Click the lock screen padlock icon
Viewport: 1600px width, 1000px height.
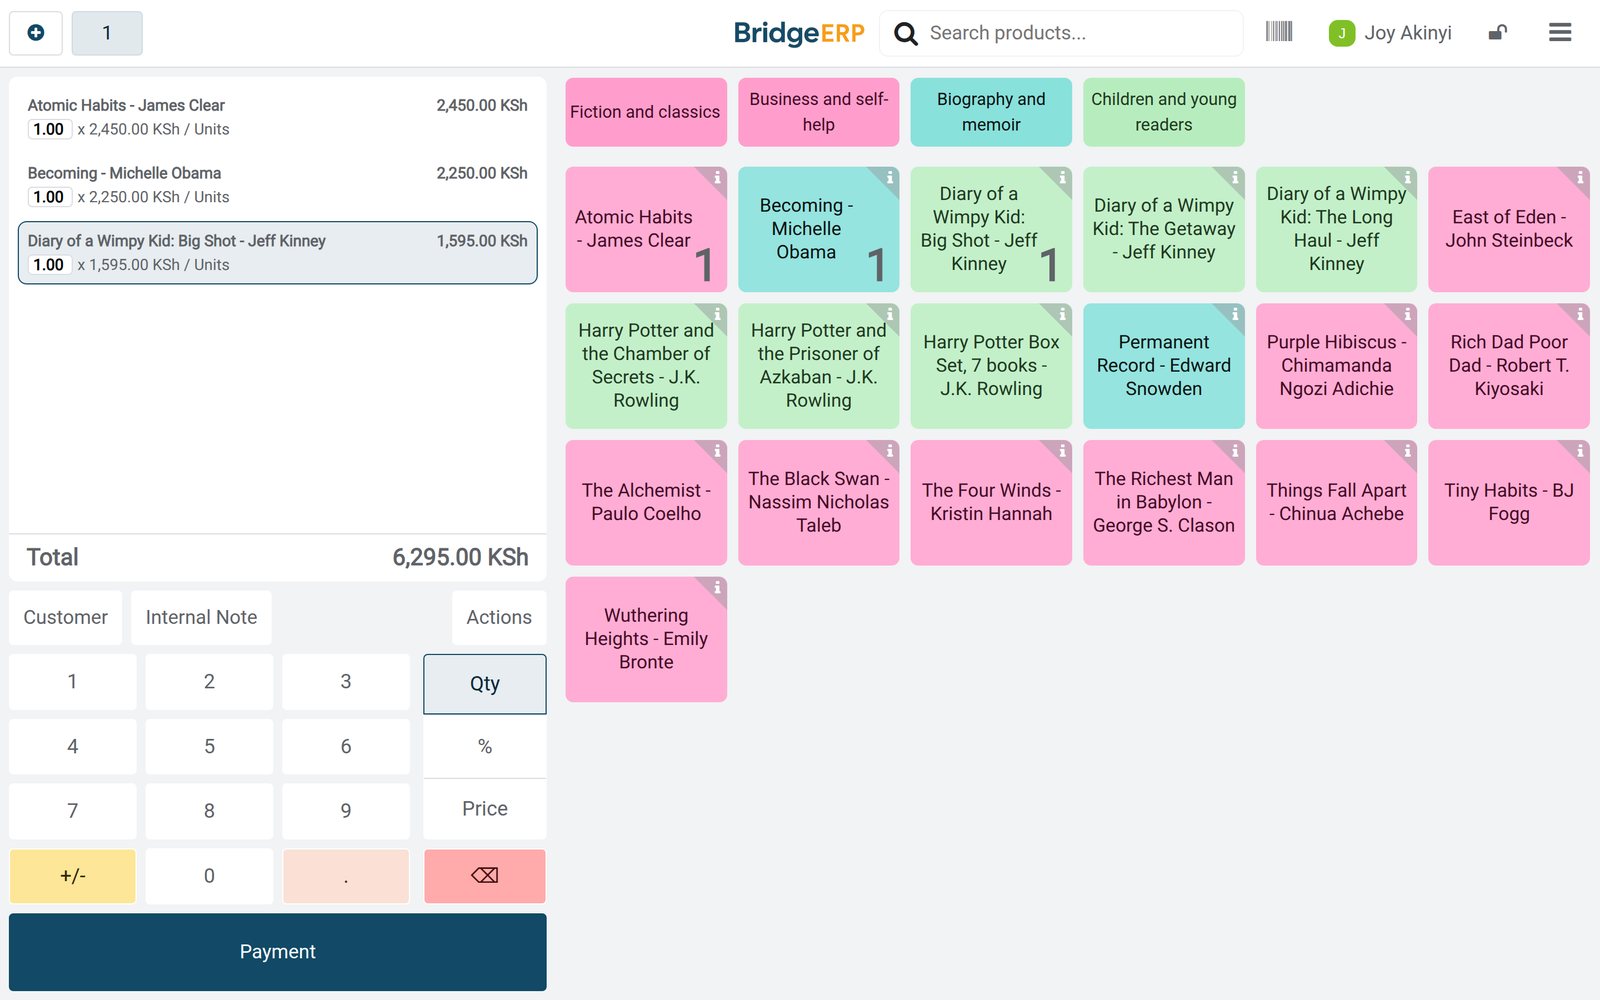pos(1497,33)
